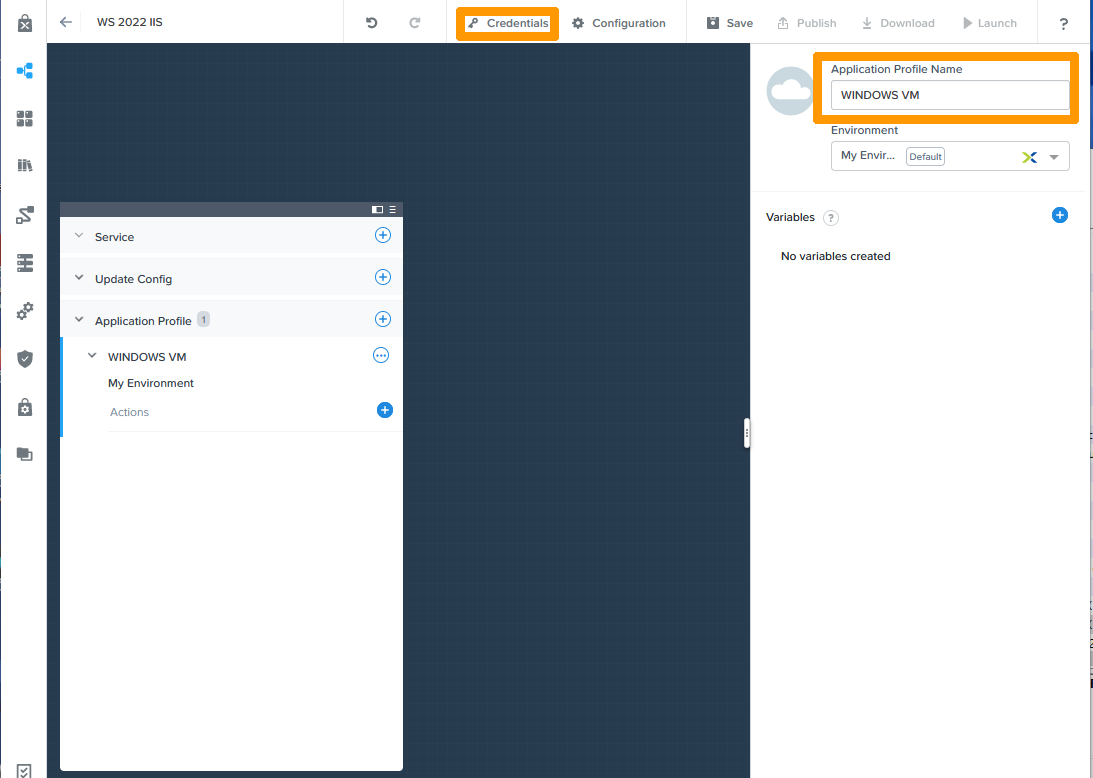Collapse the Update Config section

(x=80, y=278)
